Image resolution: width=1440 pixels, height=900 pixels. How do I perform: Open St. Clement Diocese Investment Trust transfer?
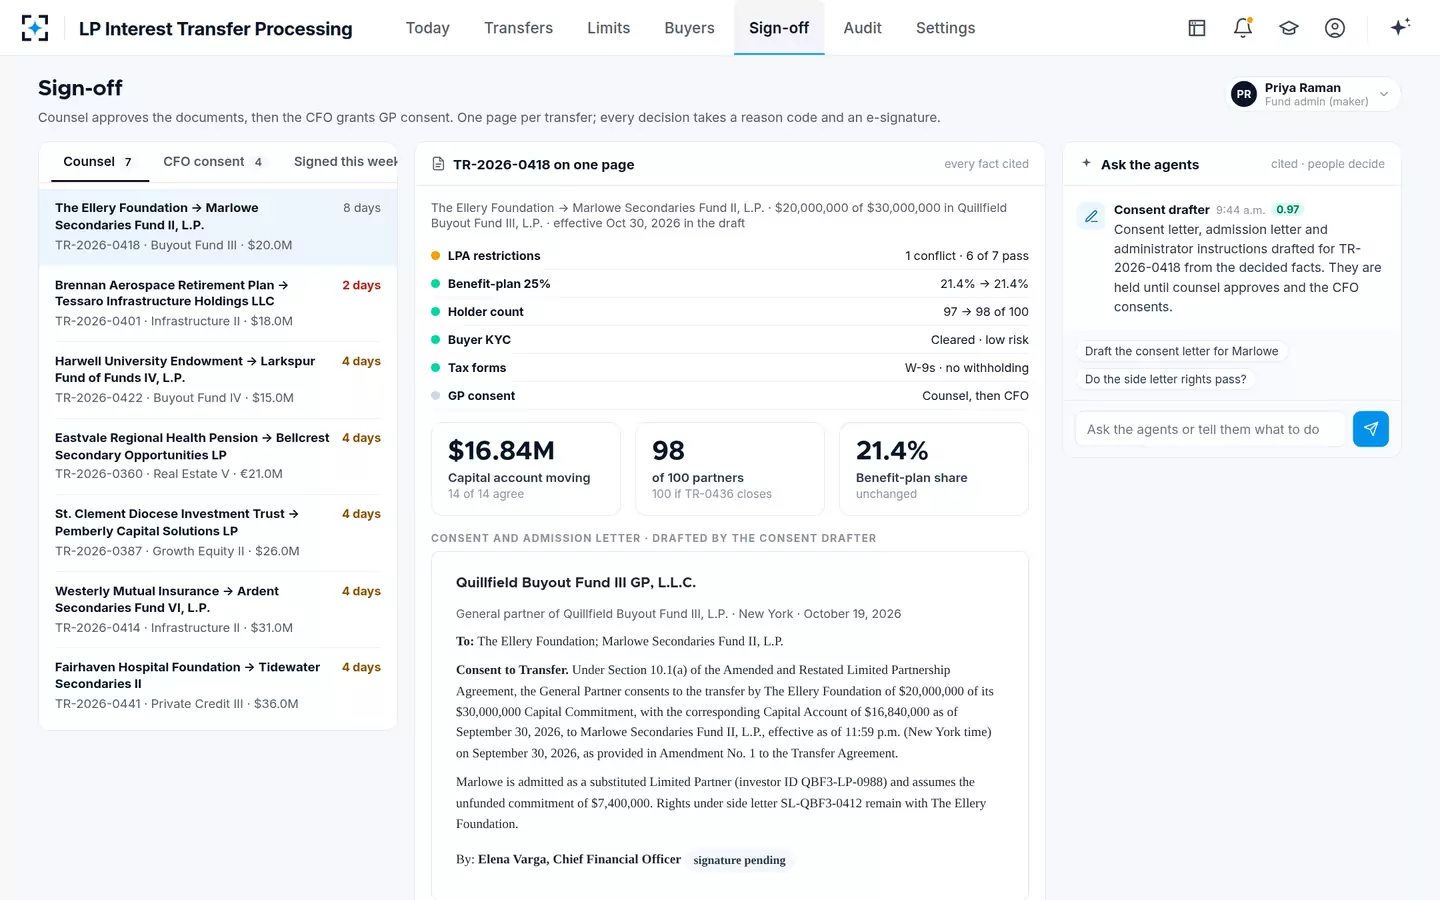(x=218, y=532)
